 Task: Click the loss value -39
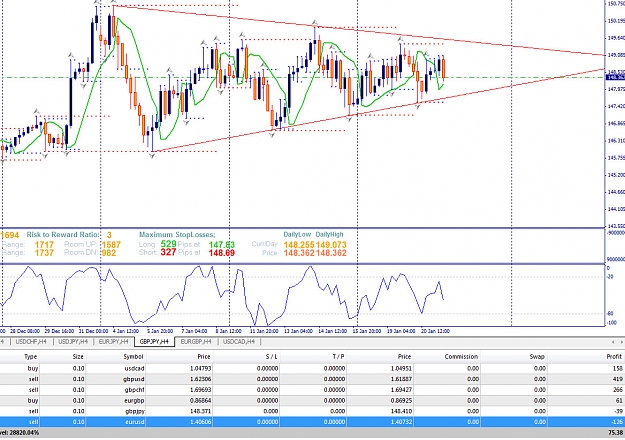coord(618,411)
